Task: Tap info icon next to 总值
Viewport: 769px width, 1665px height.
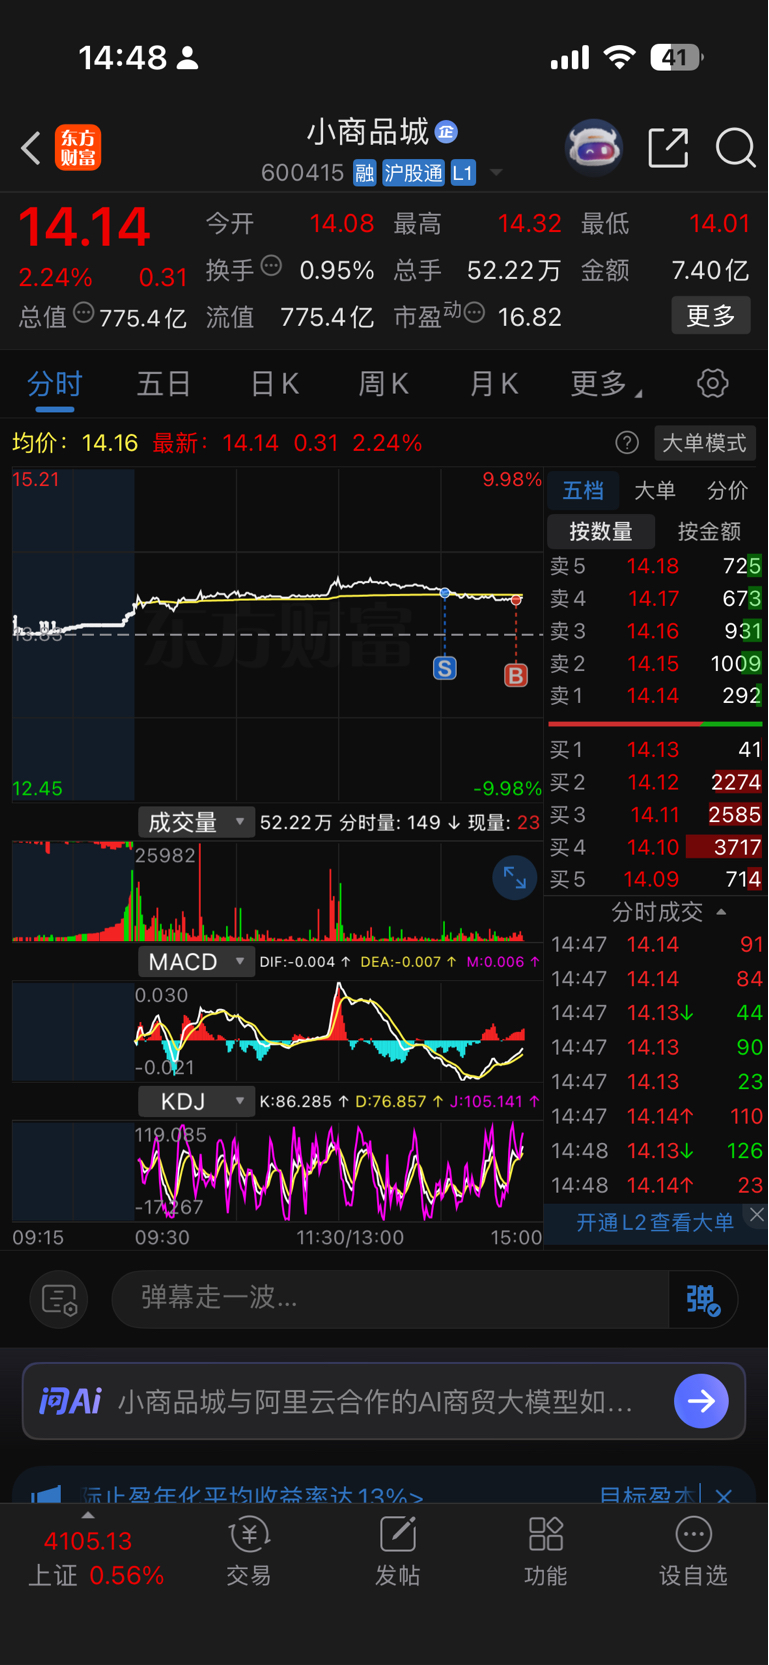Action: click(84, 313)
